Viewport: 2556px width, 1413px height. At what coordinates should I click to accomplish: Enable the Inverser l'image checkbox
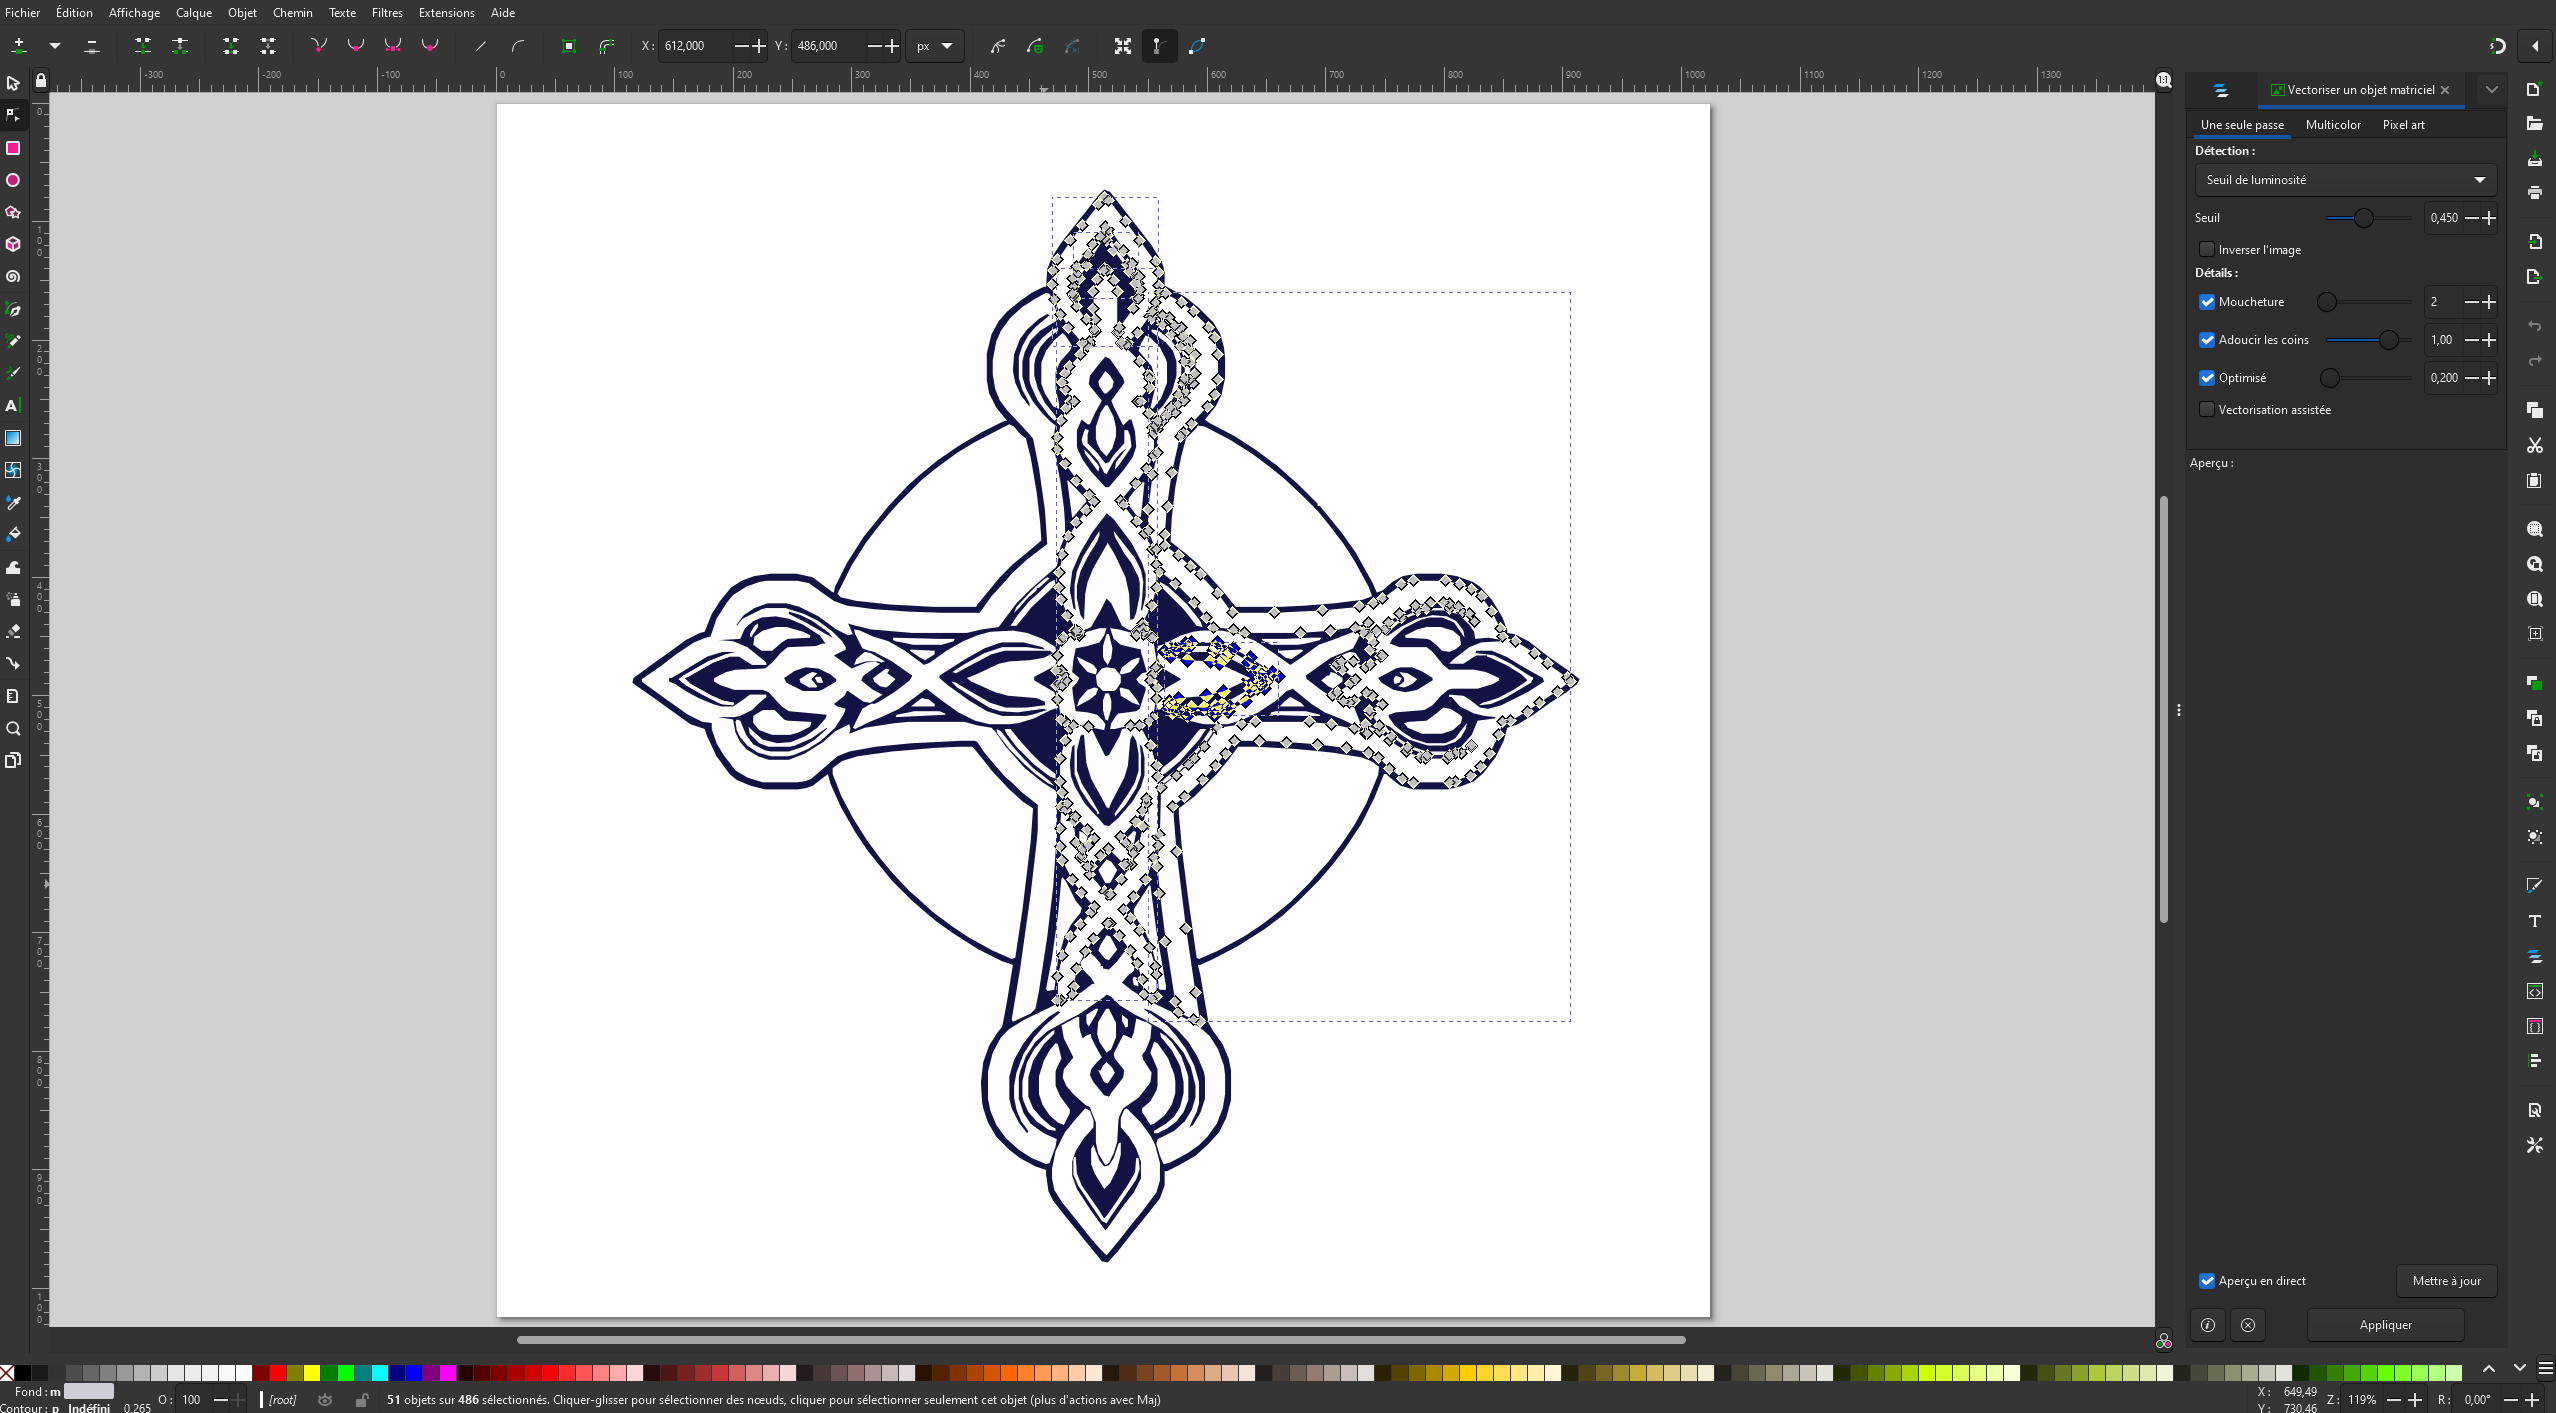2207,250
